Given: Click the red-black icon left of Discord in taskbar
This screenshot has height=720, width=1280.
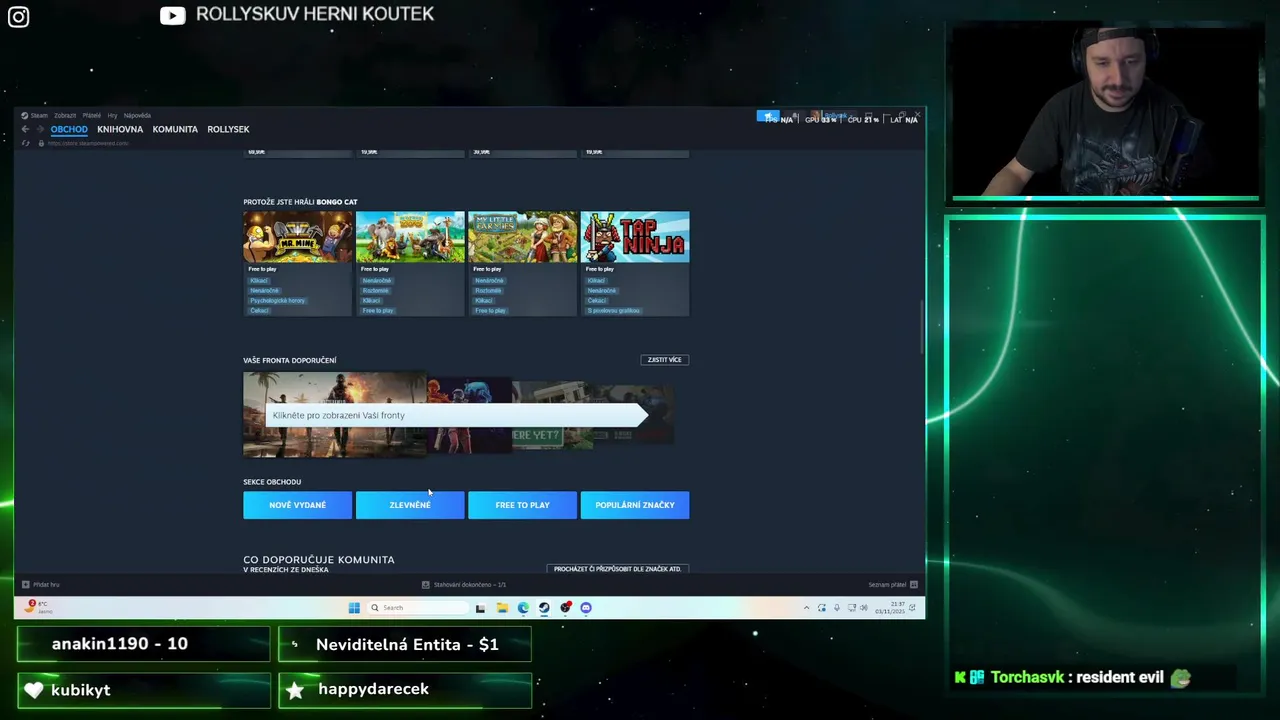Looking at the screenshot, I should [565, 607].
